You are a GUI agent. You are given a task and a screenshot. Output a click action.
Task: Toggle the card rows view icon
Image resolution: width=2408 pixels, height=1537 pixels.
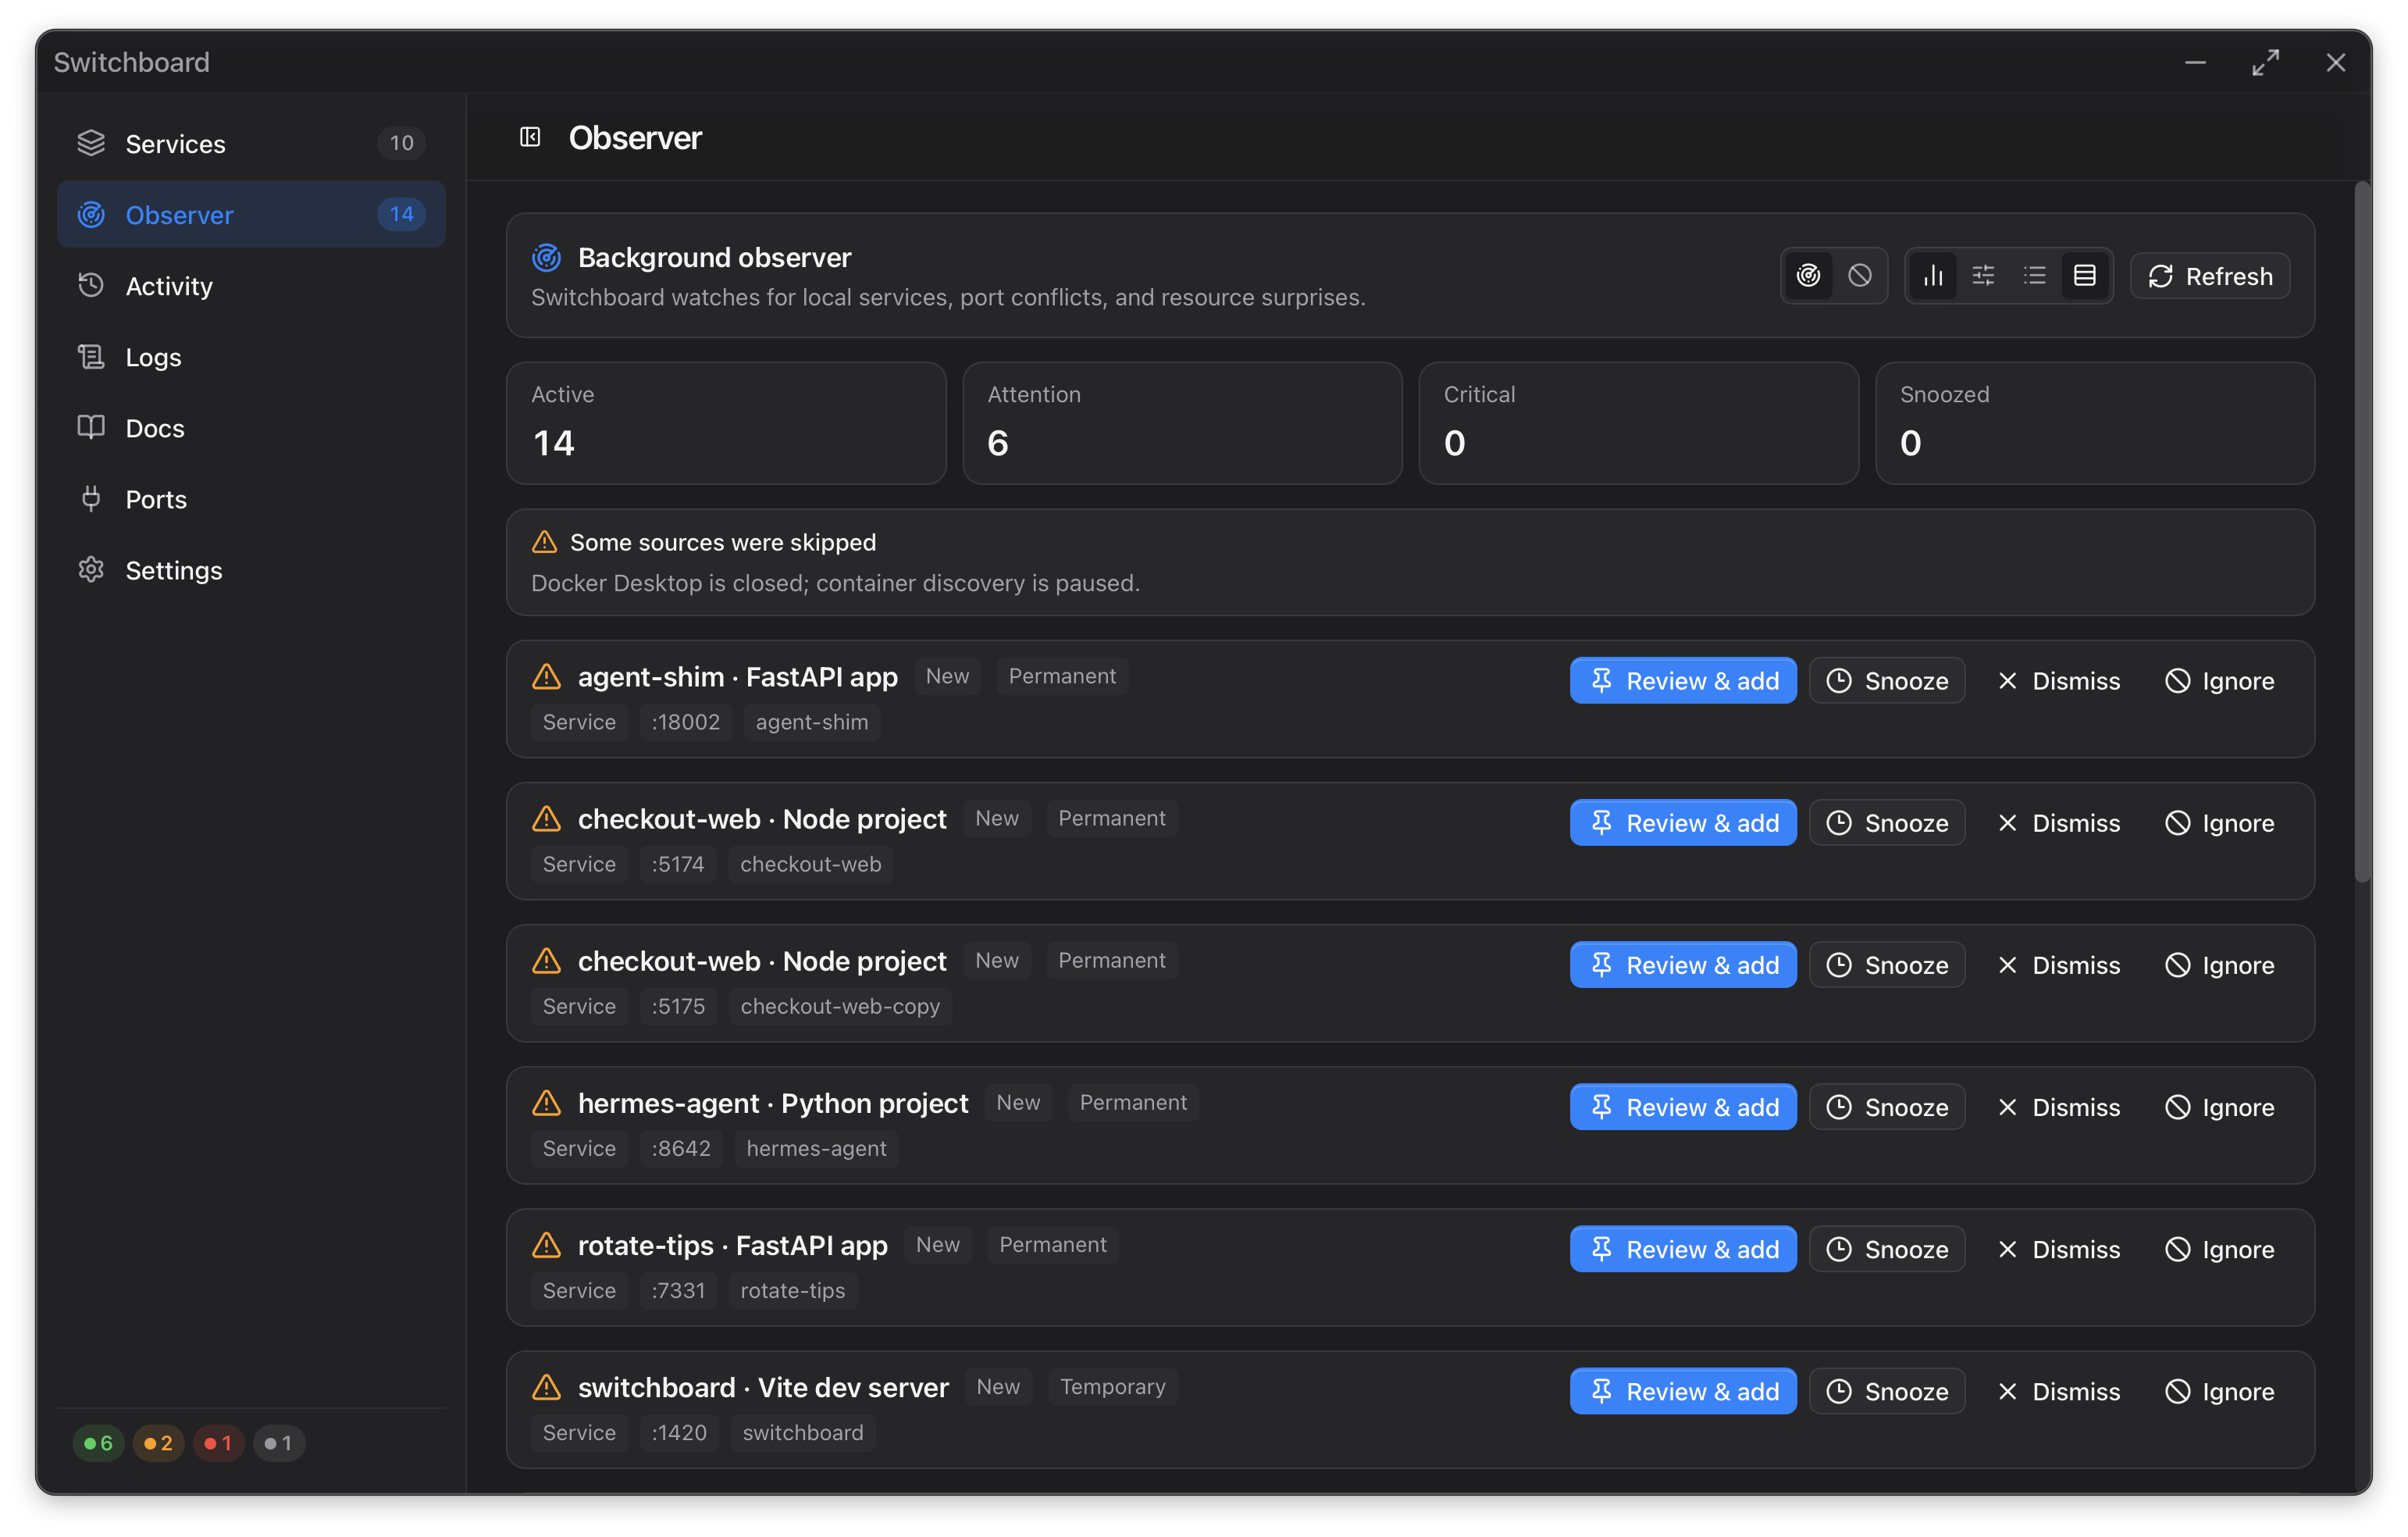tap(2084, 276)
